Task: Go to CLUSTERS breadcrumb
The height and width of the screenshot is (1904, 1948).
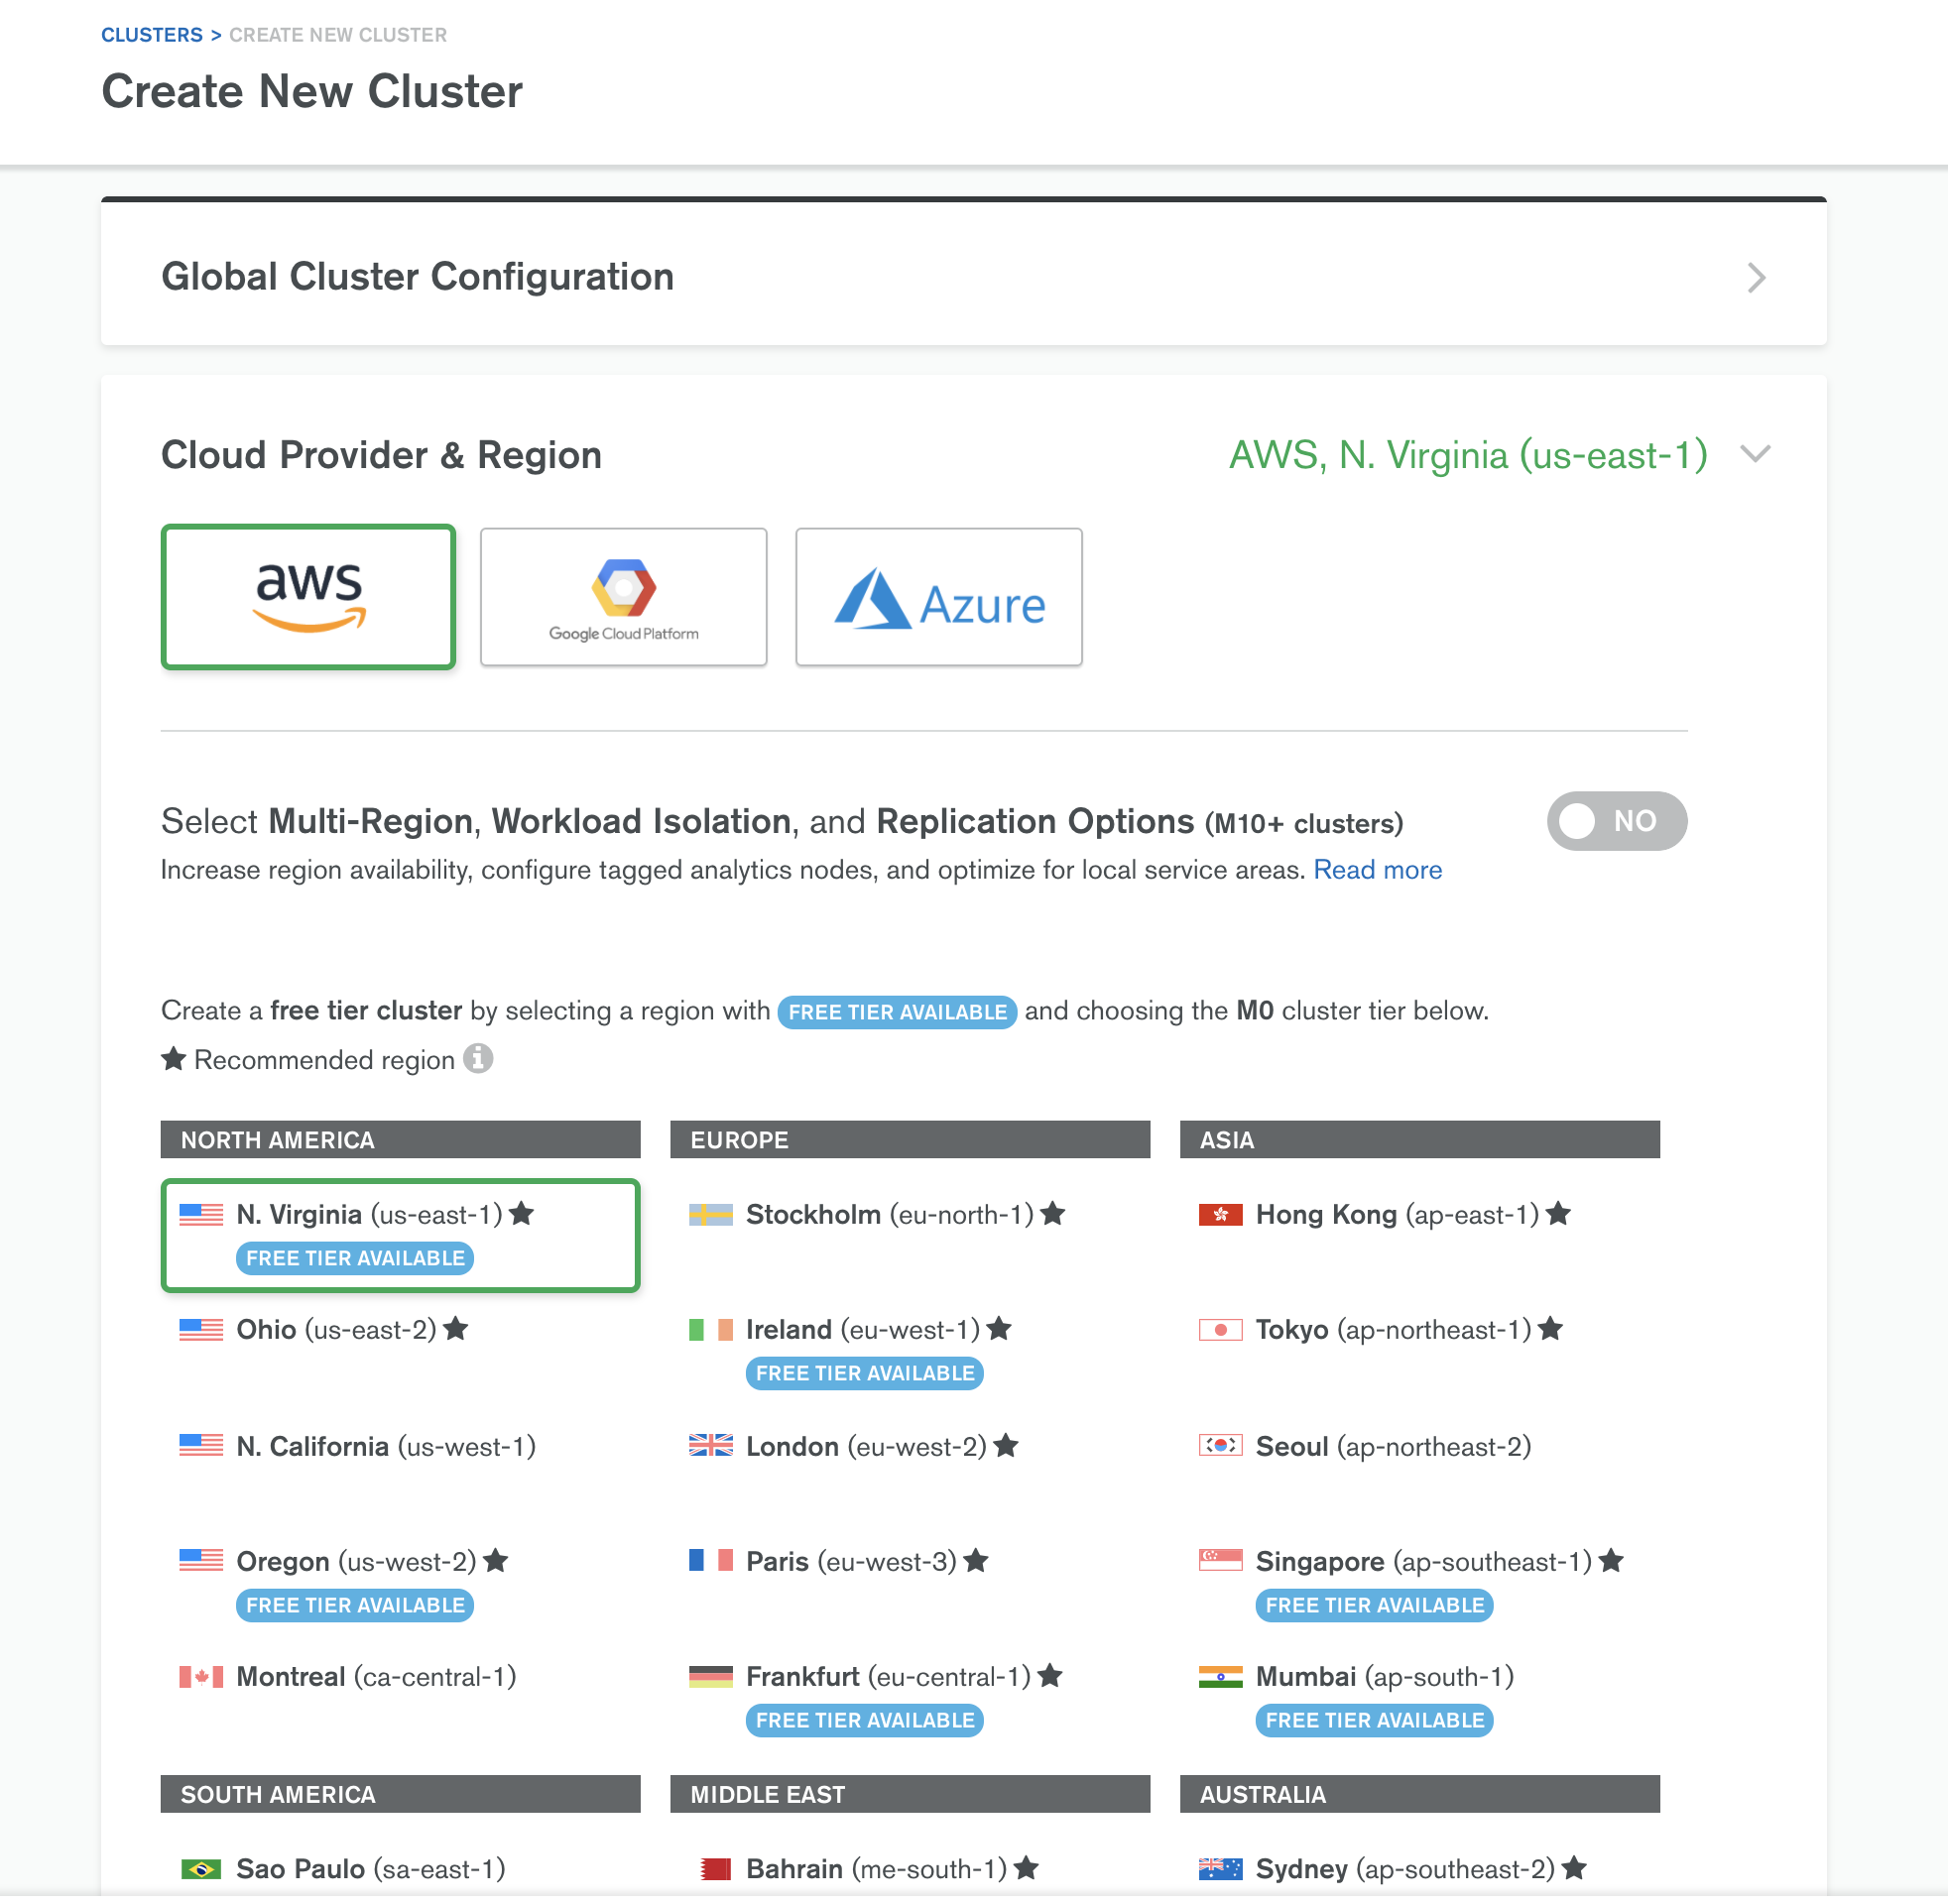Action: [152, 35]
